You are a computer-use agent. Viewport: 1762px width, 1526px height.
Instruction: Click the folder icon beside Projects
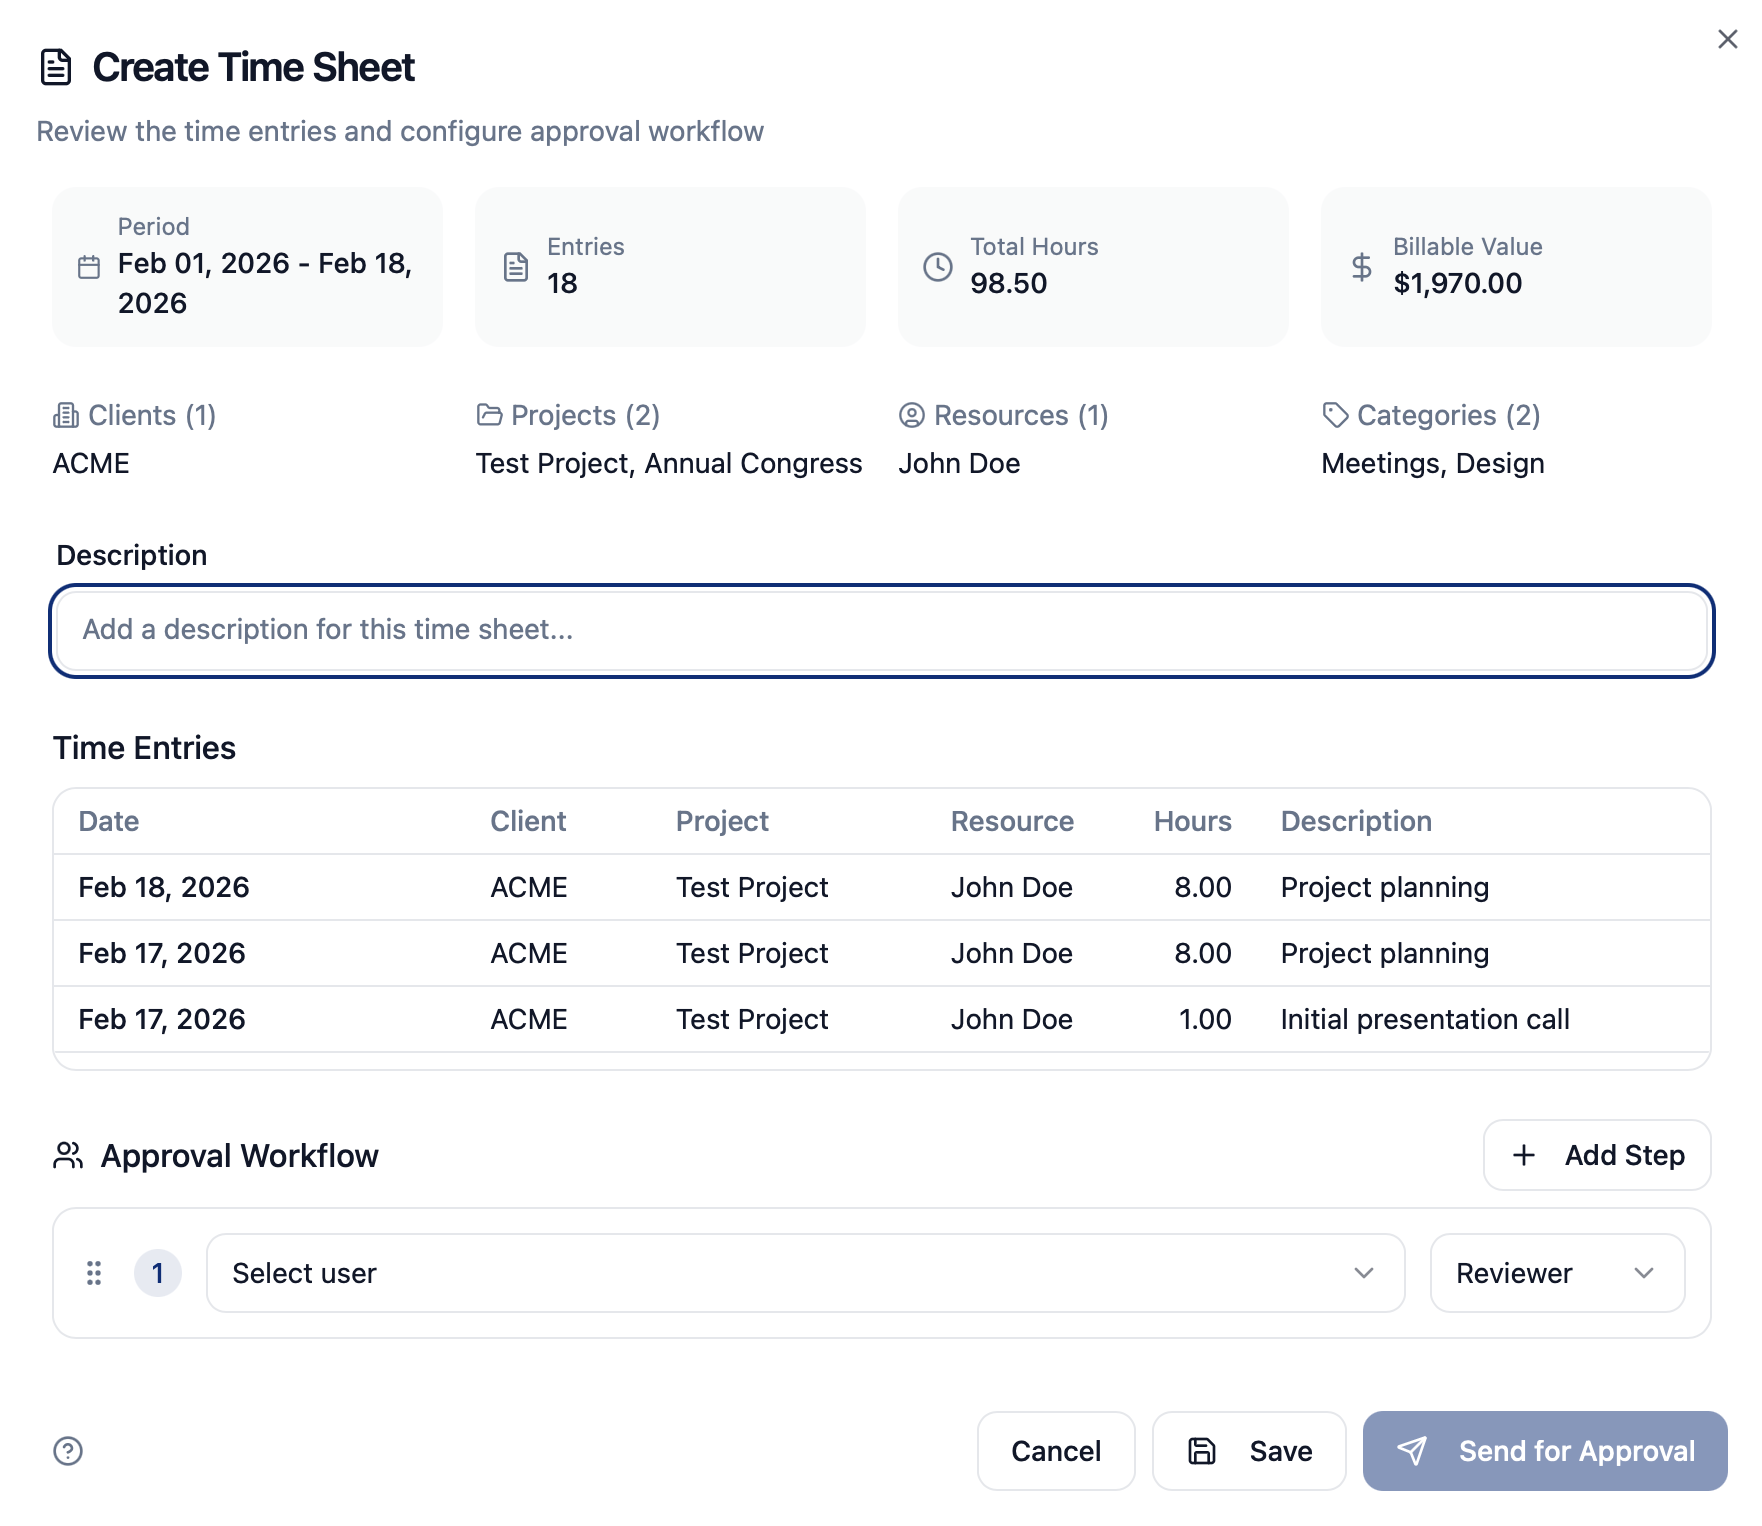pos(489,415)
